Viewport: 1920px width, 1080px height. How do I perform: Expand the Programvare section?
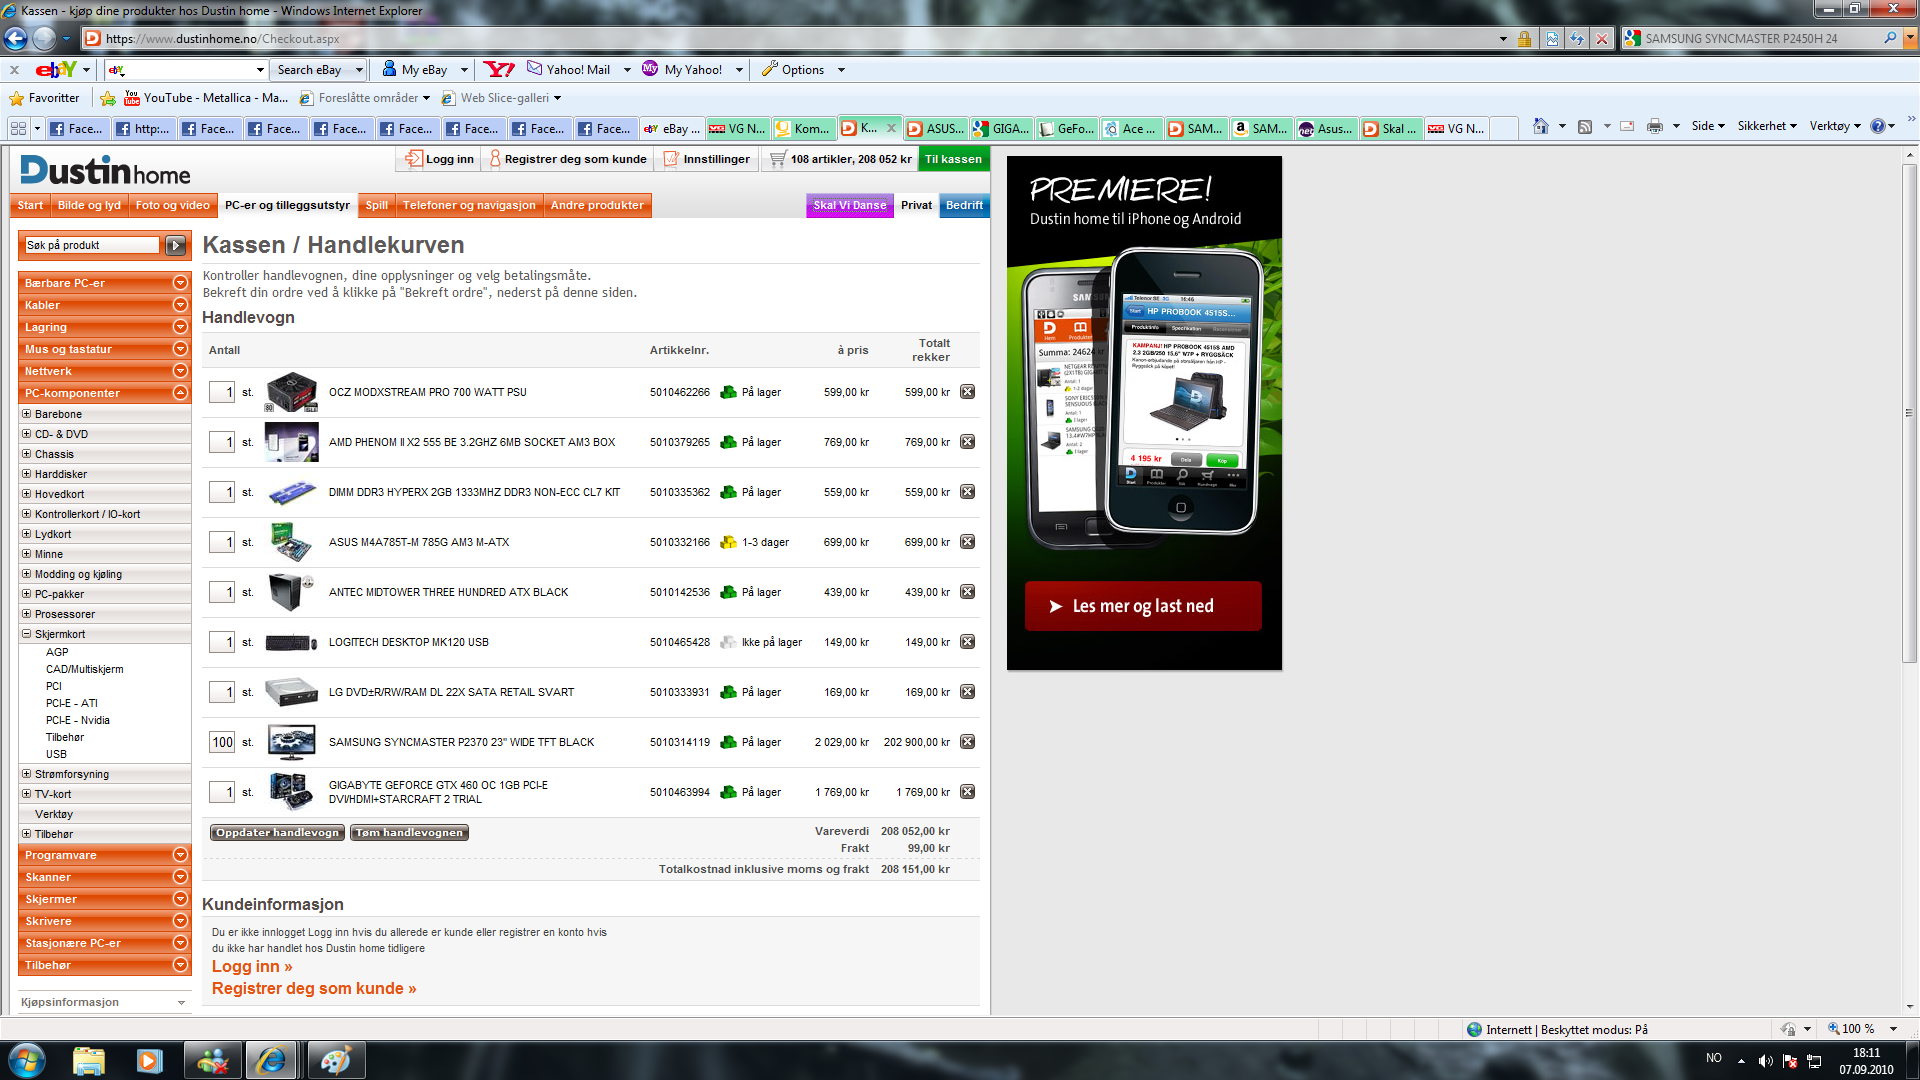(x=180, y=855)
